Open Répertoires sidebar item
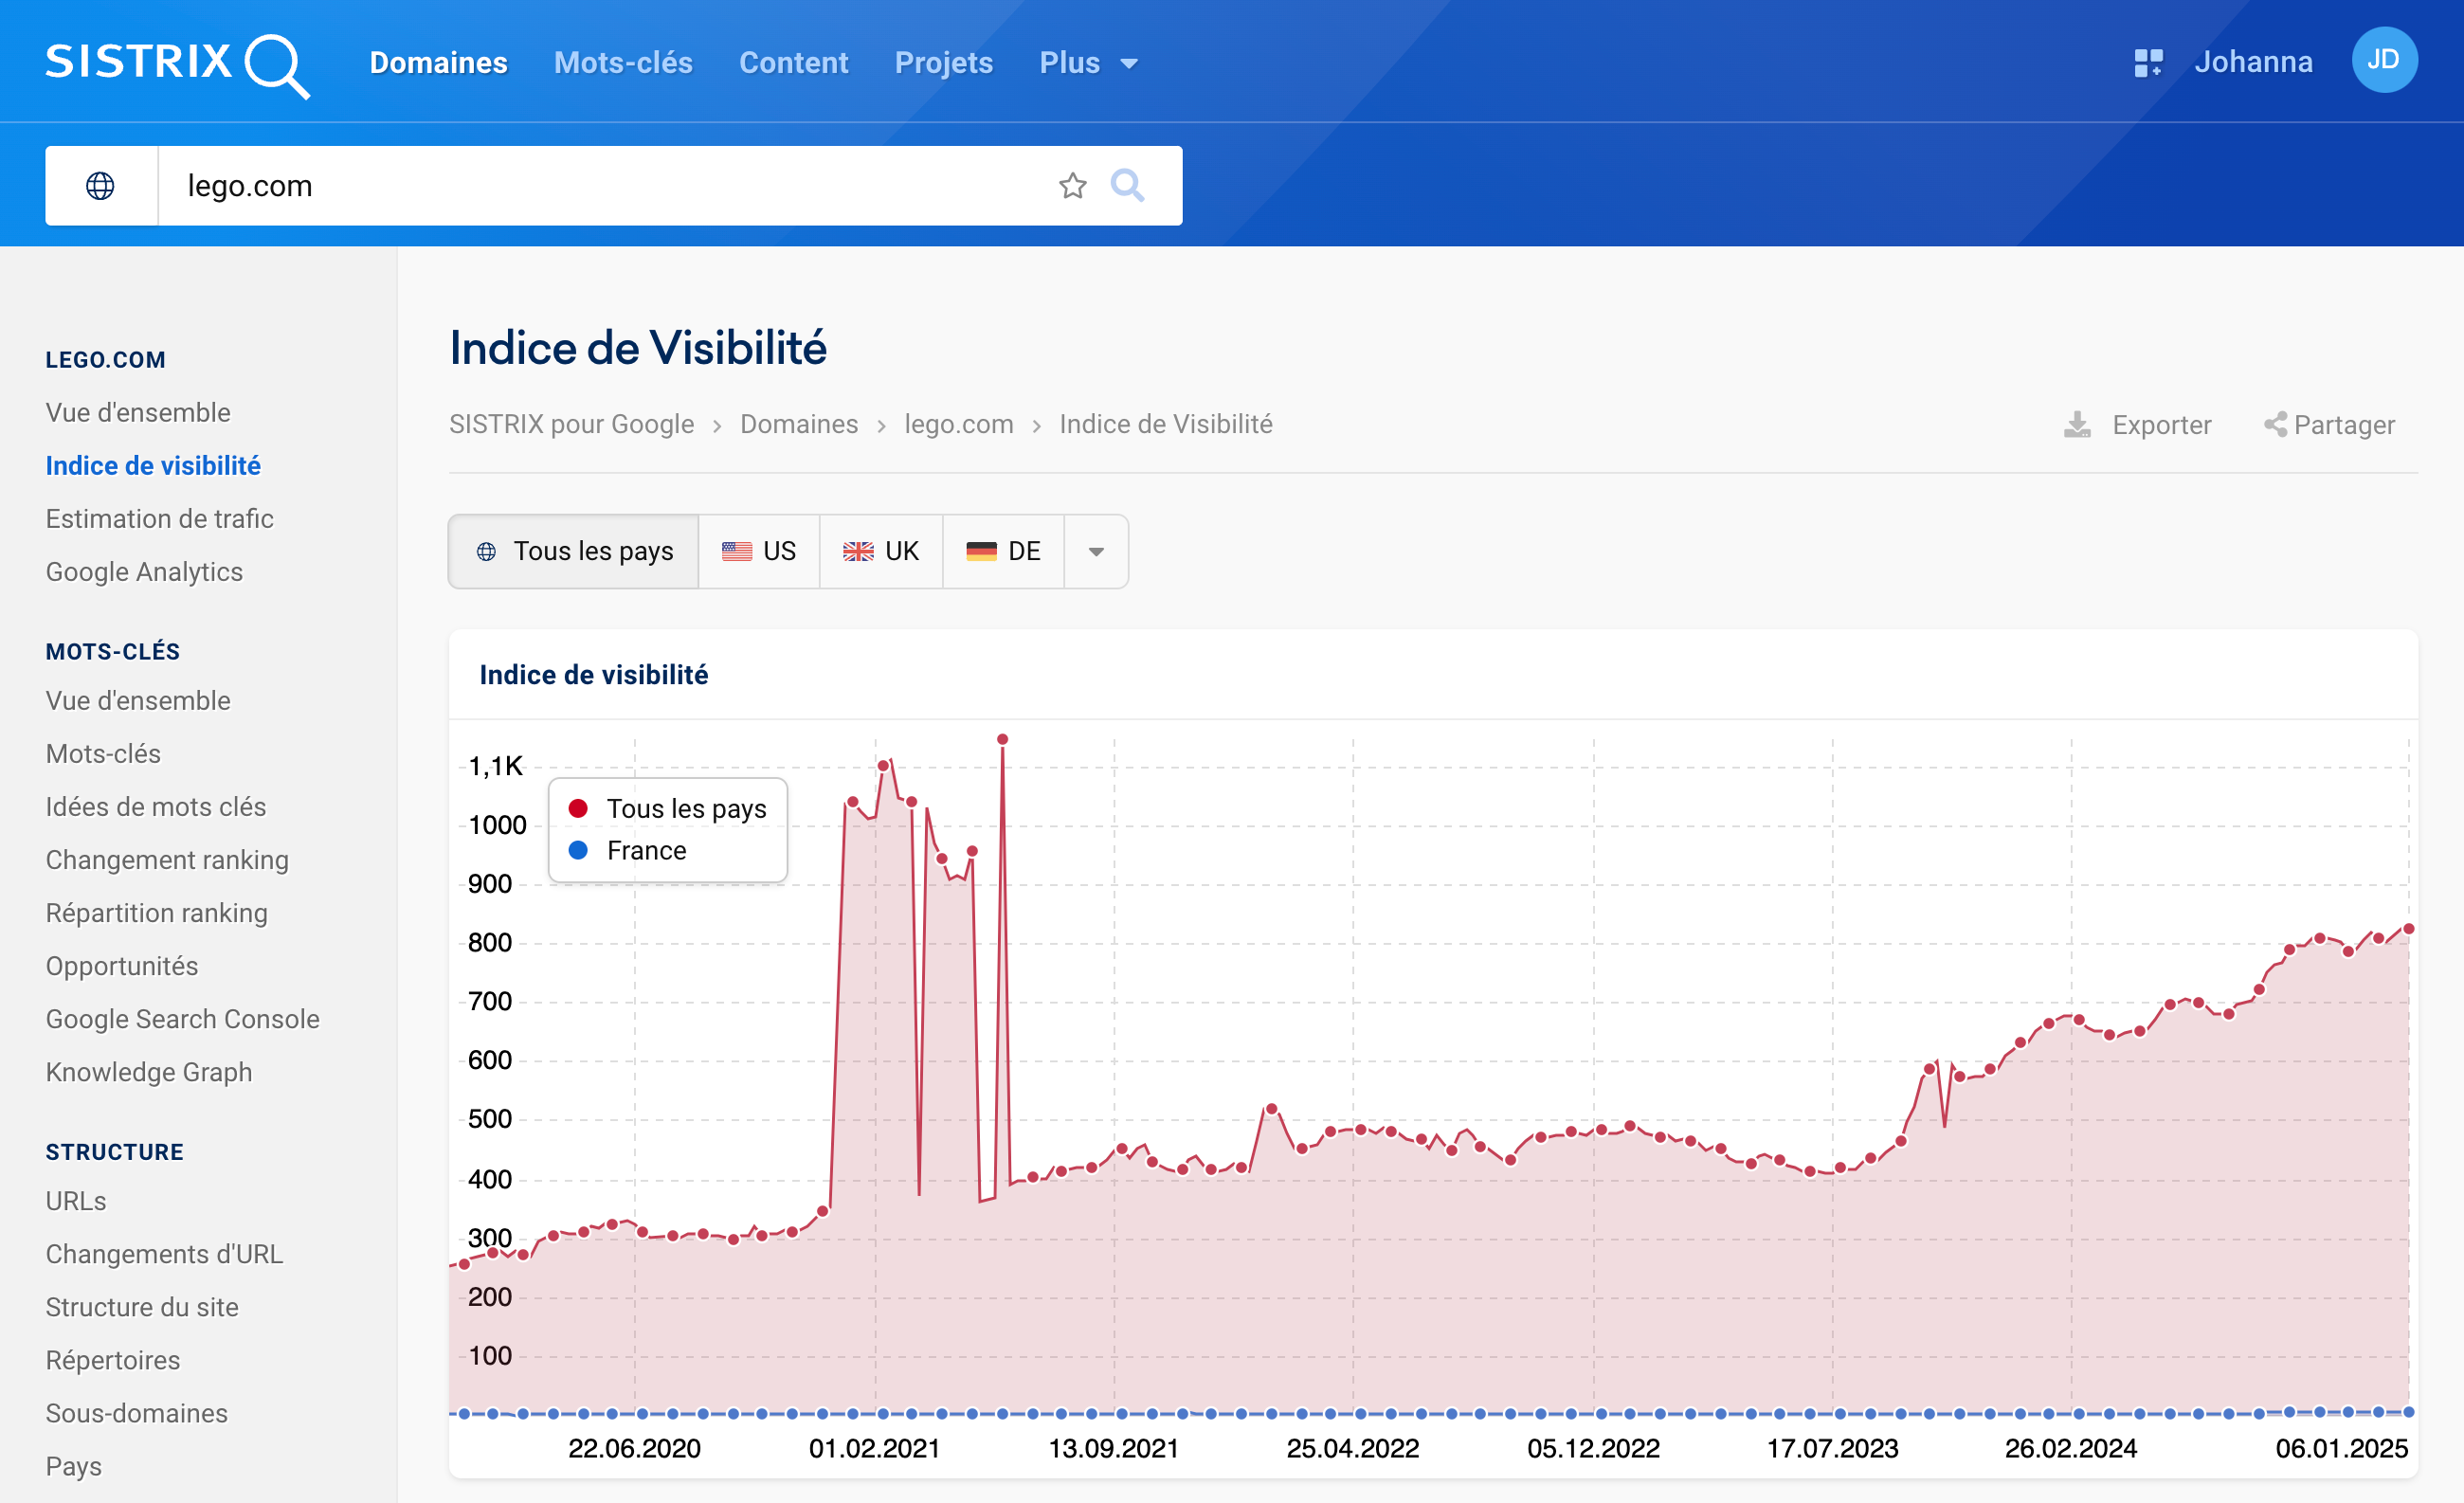 pyautogui.click(x=113, y=1360)
